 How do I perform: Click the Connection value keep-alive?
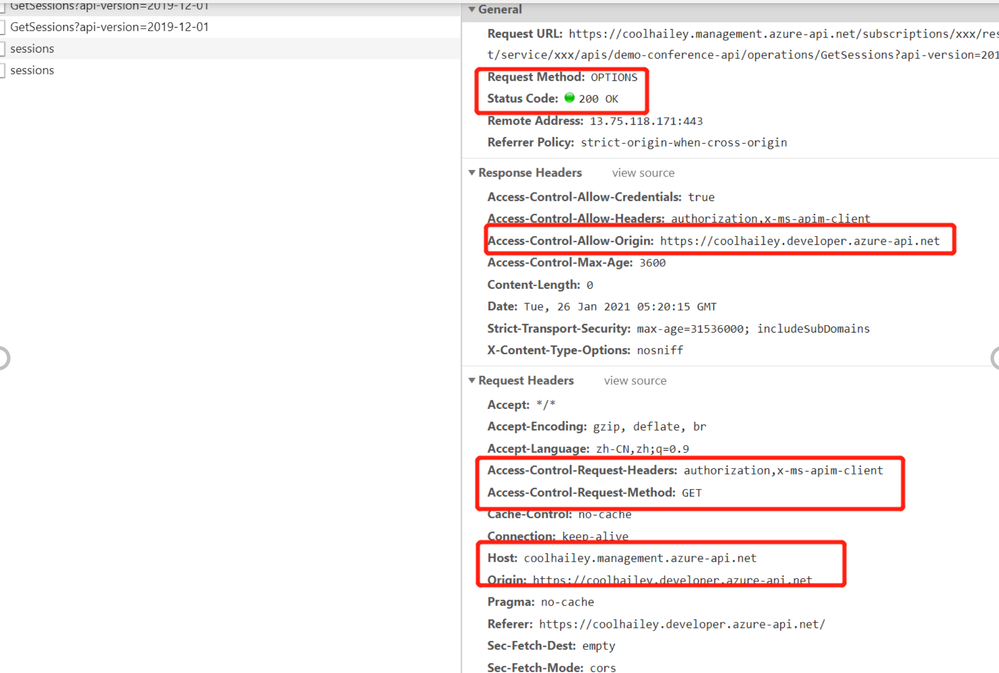point(595,537)
